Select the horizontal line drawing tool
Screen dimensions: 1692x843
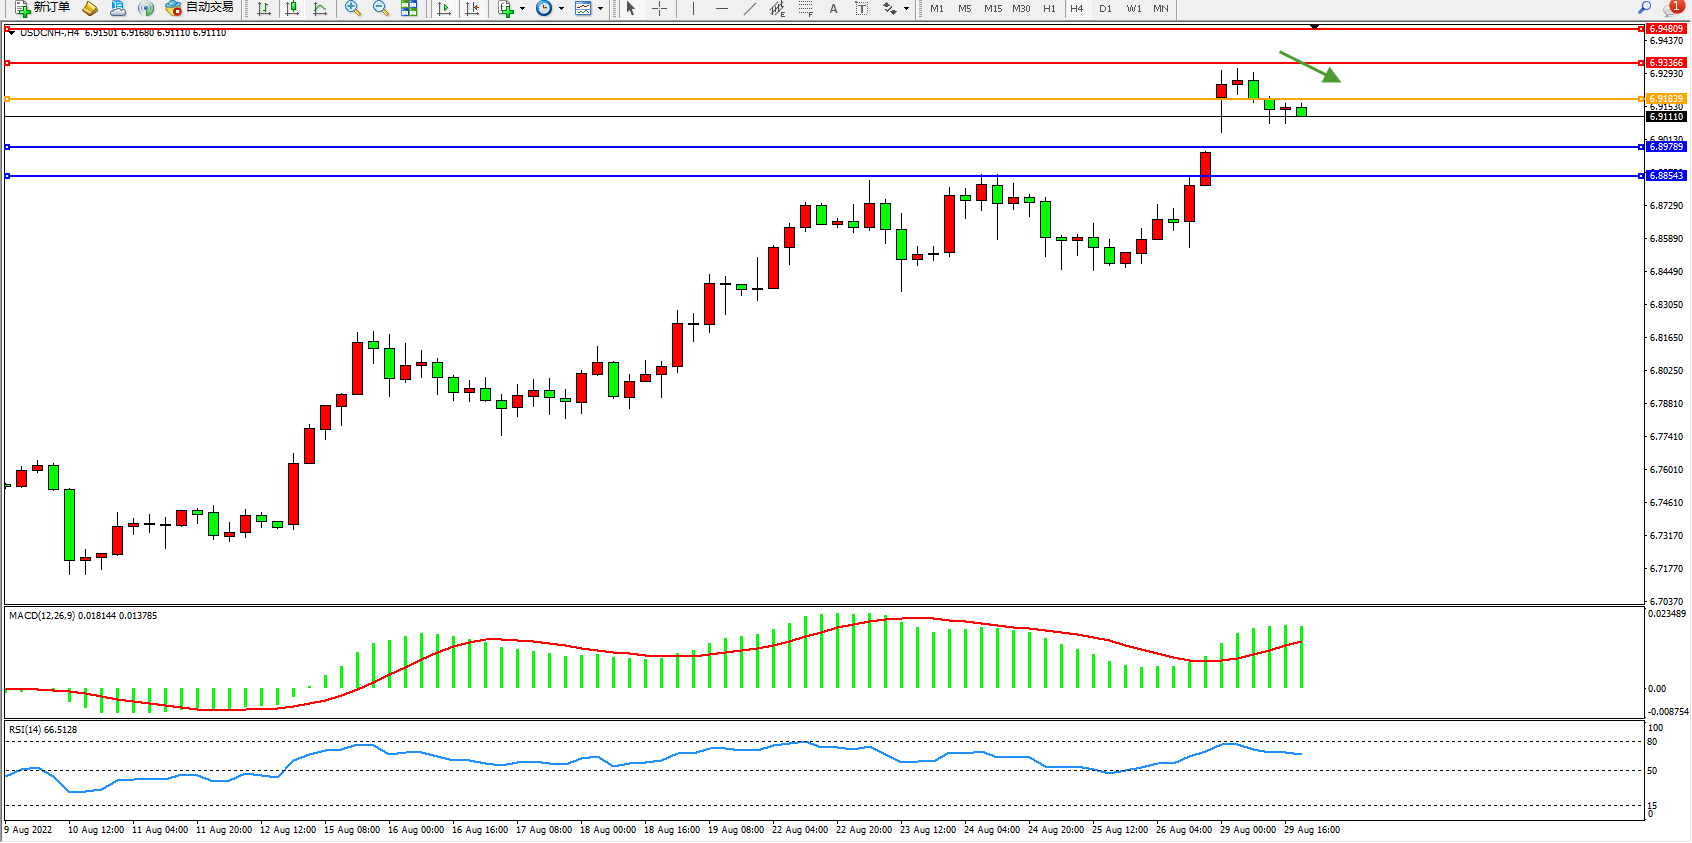[x=721, y=8]
